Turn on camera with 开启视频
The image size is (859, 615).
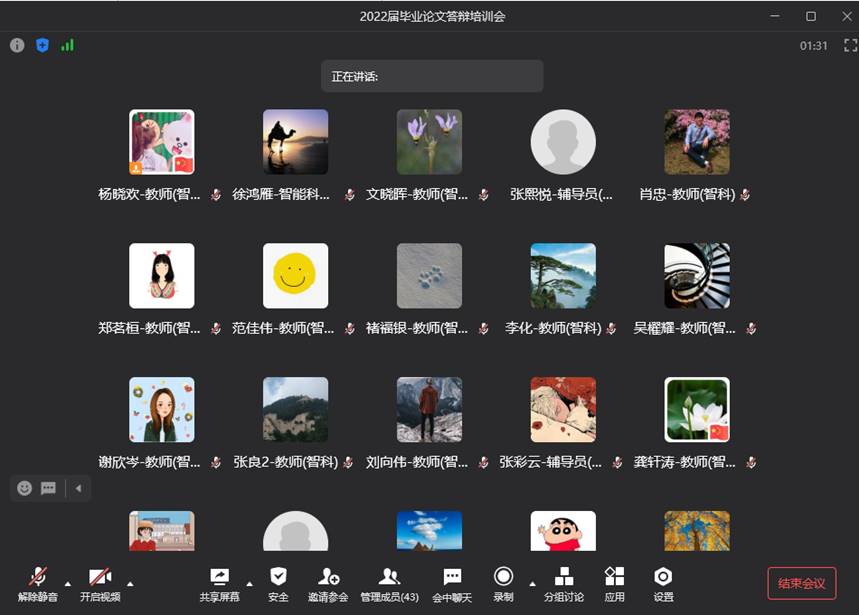click(x=100, y=583)
